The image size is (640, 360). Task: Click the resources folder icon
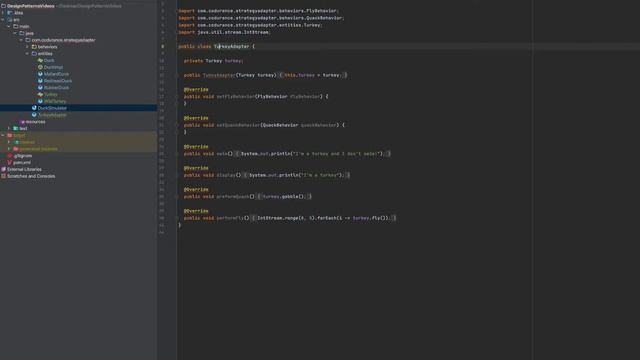(22, 122)
